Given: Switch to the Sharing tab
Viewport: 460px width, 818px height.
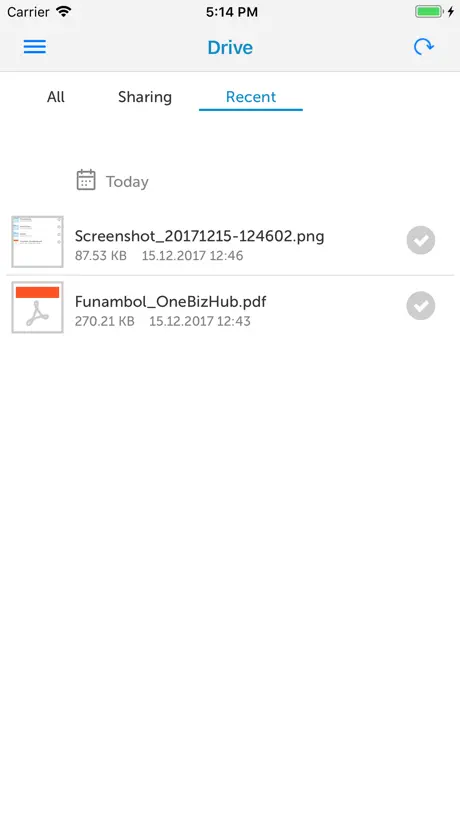Looking at the screenshot, I should (145, 97).
